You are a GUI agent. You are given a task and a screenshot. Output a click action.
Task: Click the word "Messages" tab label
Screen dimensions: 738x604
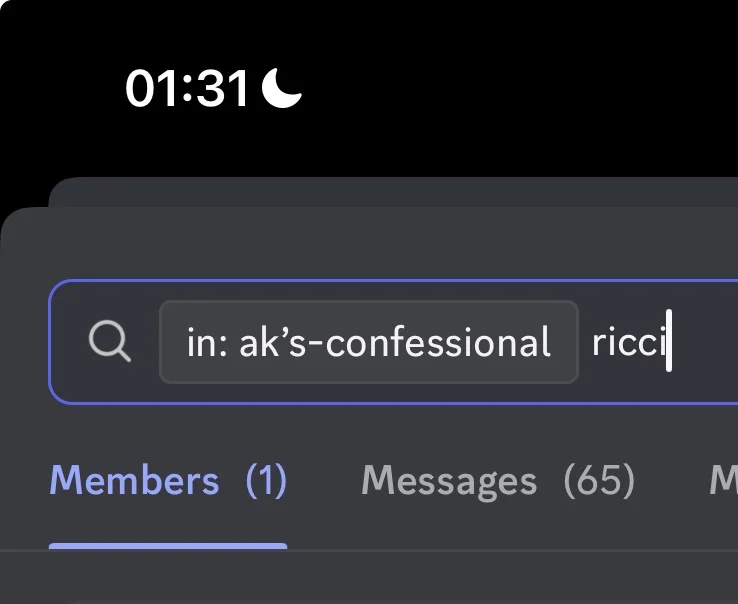click(449, 482)
